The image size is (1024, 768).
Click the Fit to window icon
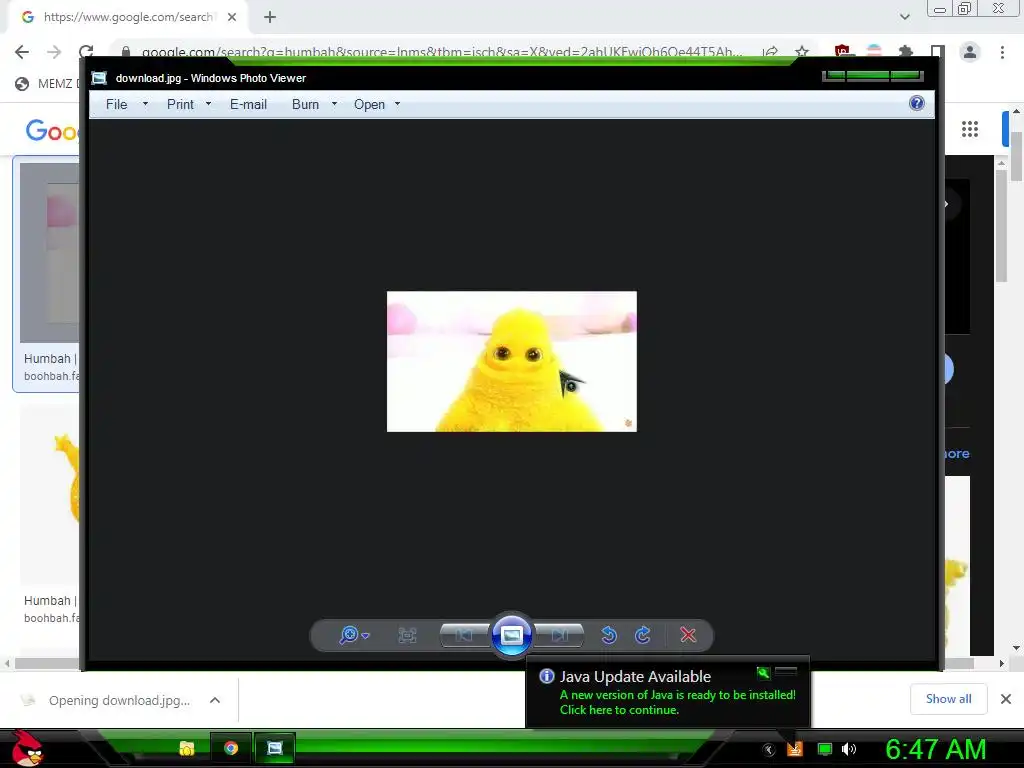[407, 635]
